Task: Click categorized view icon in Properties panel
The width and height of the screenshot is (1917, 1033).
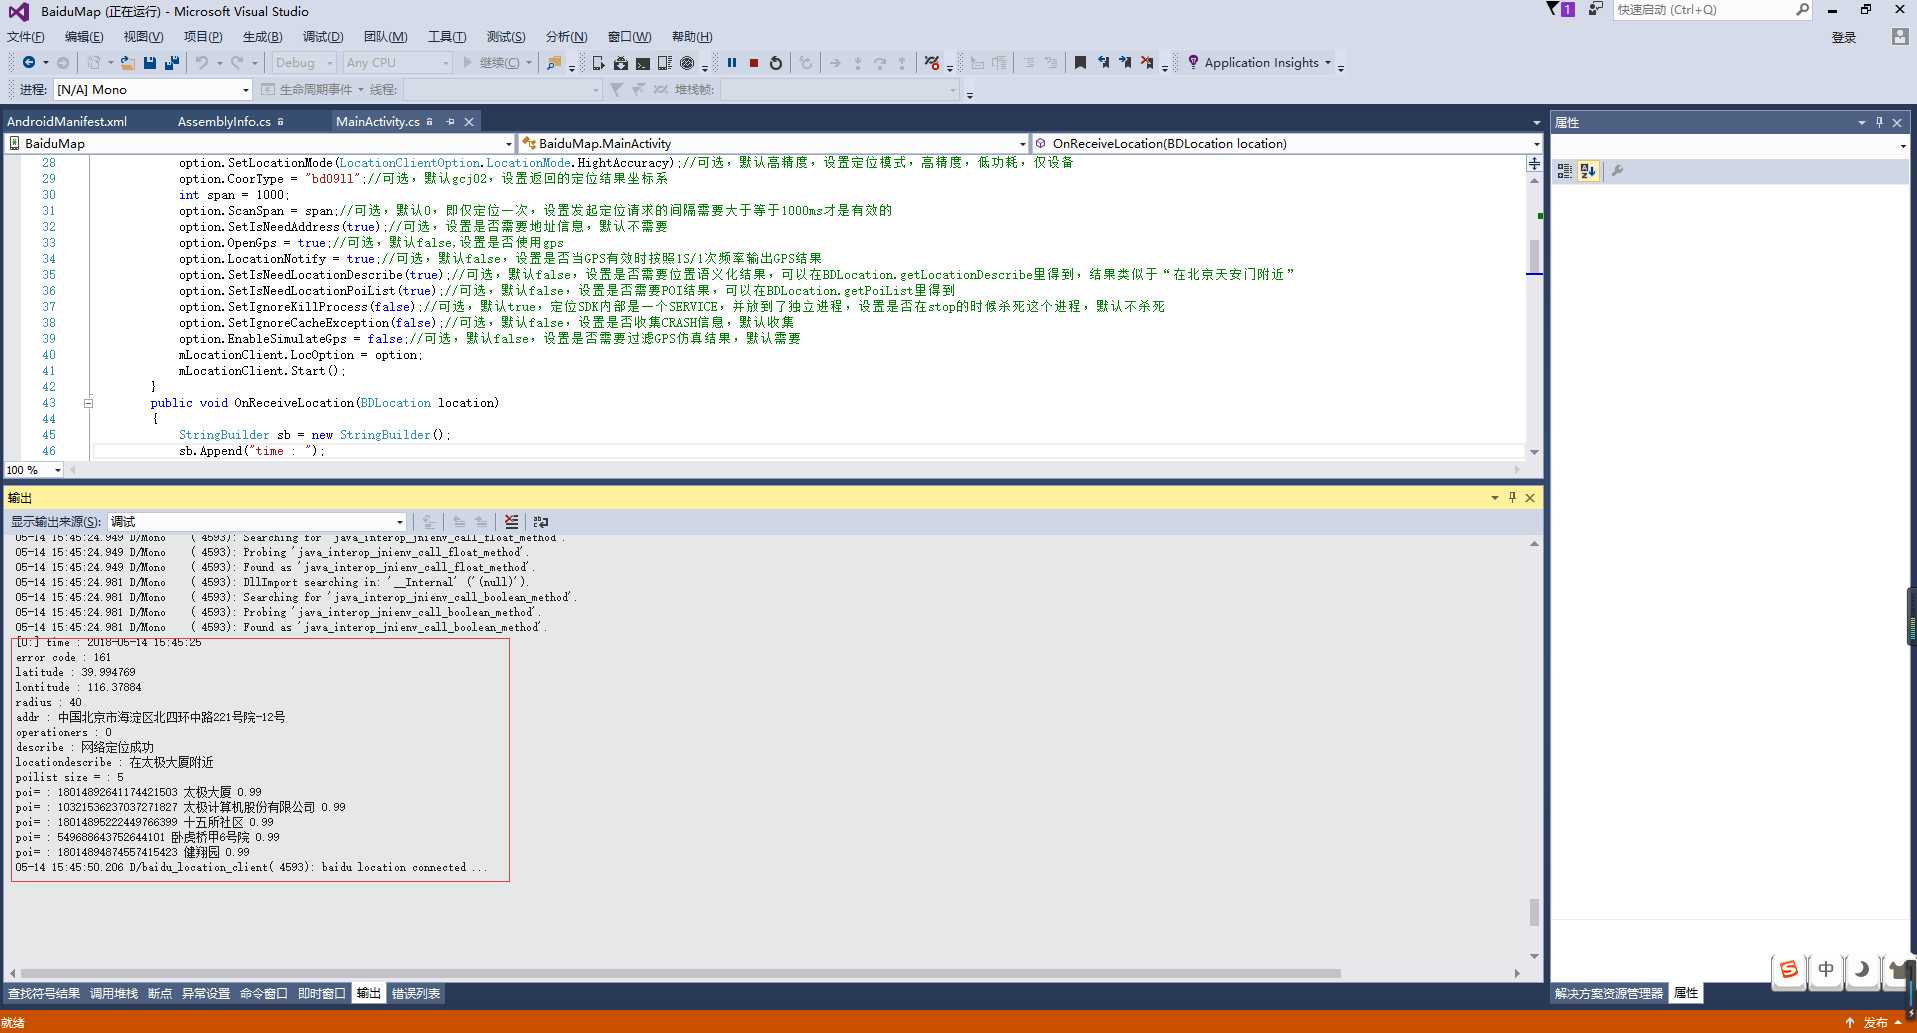Action: pyautogui.click(x=1565, y=171)
